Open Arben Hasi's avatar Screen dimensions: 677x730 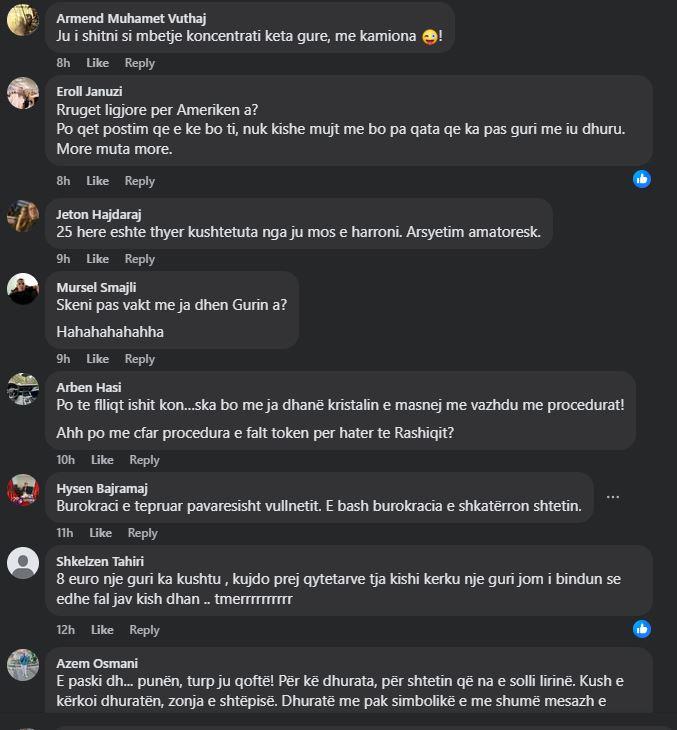pos(23,389)
